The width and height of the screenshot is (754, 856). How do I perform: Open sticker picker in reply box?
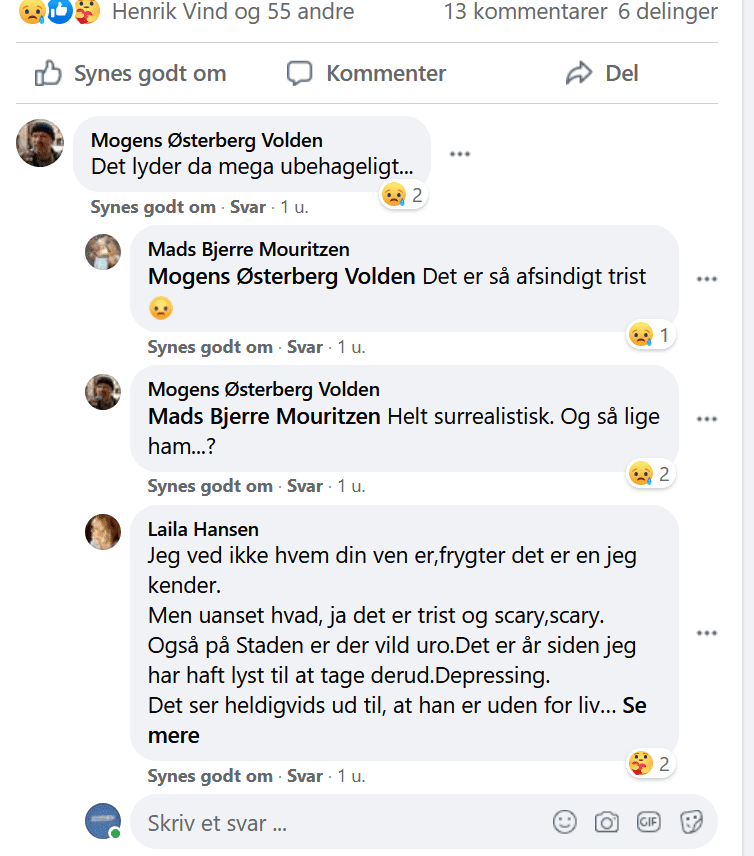point(691,822)
